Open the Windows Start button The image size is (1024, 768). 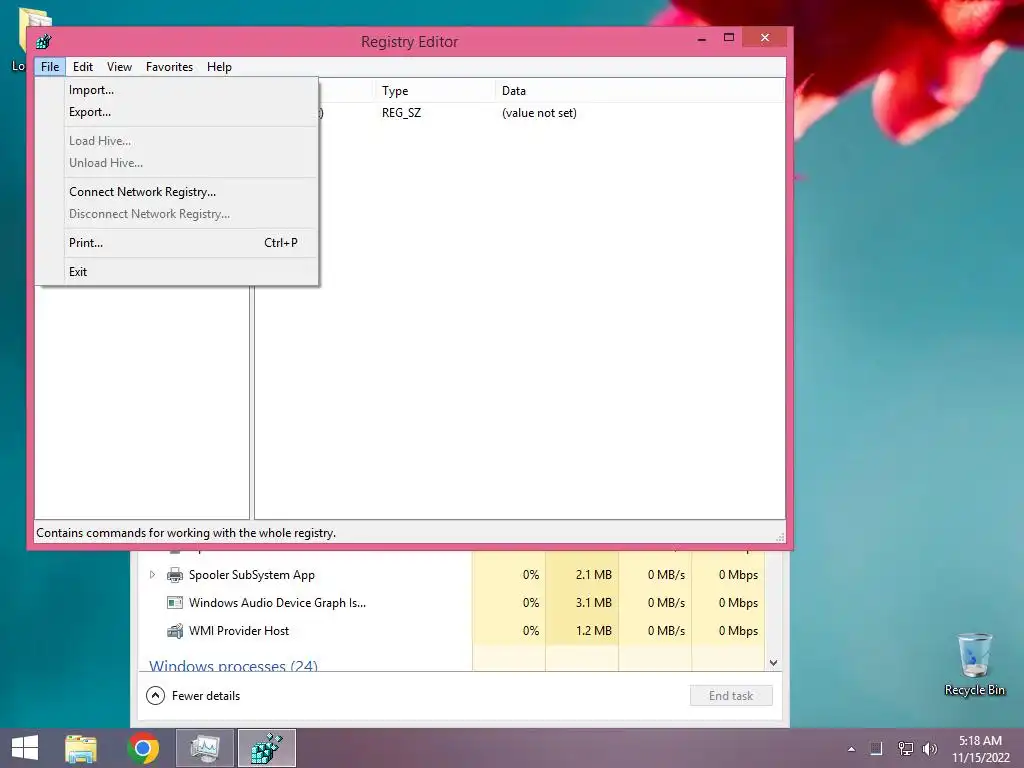tap(25, 748)
